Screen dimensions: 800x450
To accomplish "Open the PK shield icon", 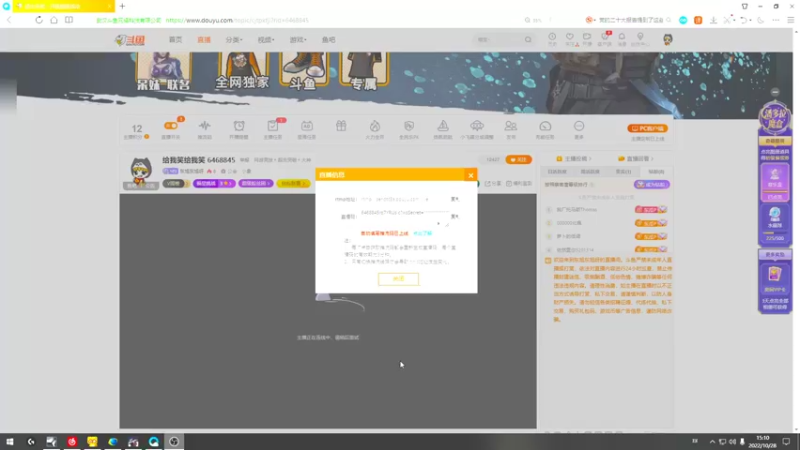I will [409, 126].
